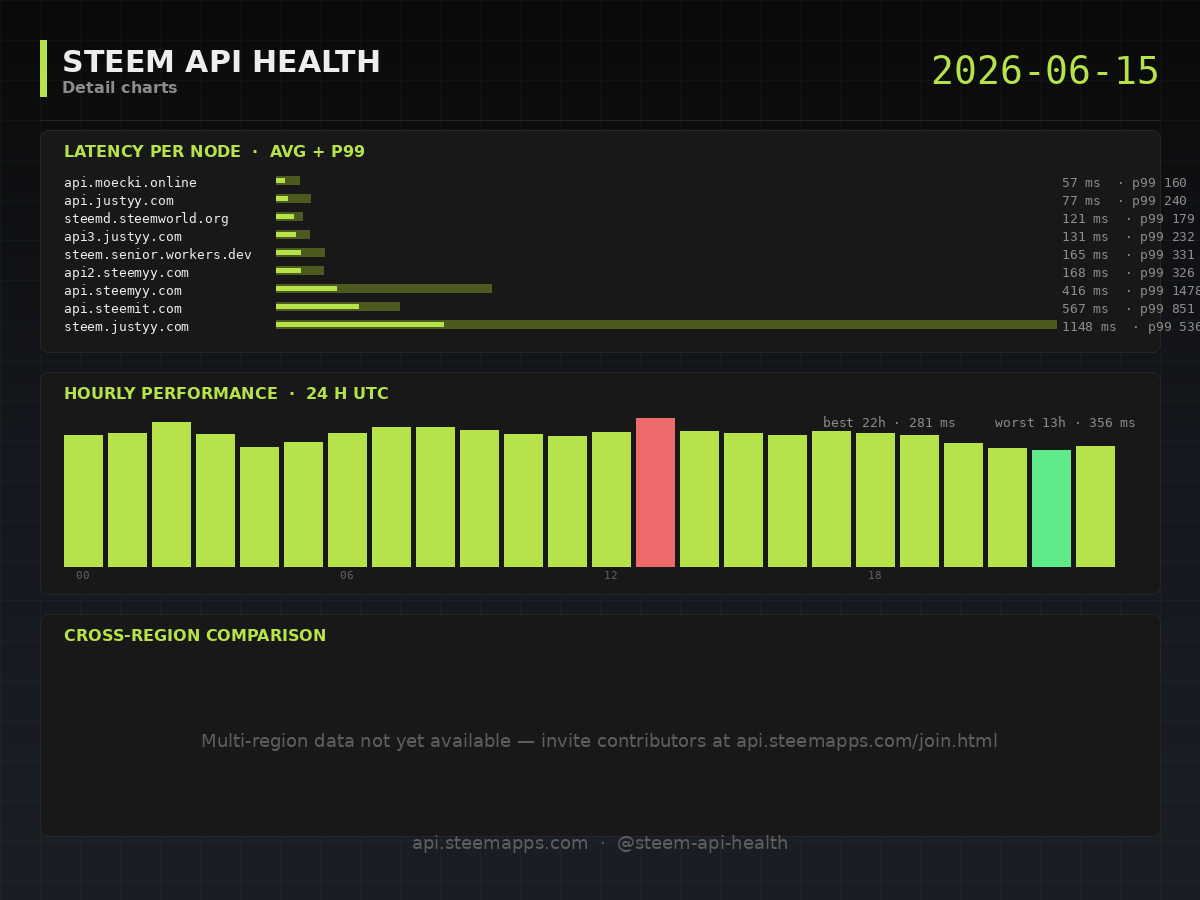Click the latency bar for steem.justyy.com
The width and height of the screenshot is (1200, 900).
pos(666,325)
